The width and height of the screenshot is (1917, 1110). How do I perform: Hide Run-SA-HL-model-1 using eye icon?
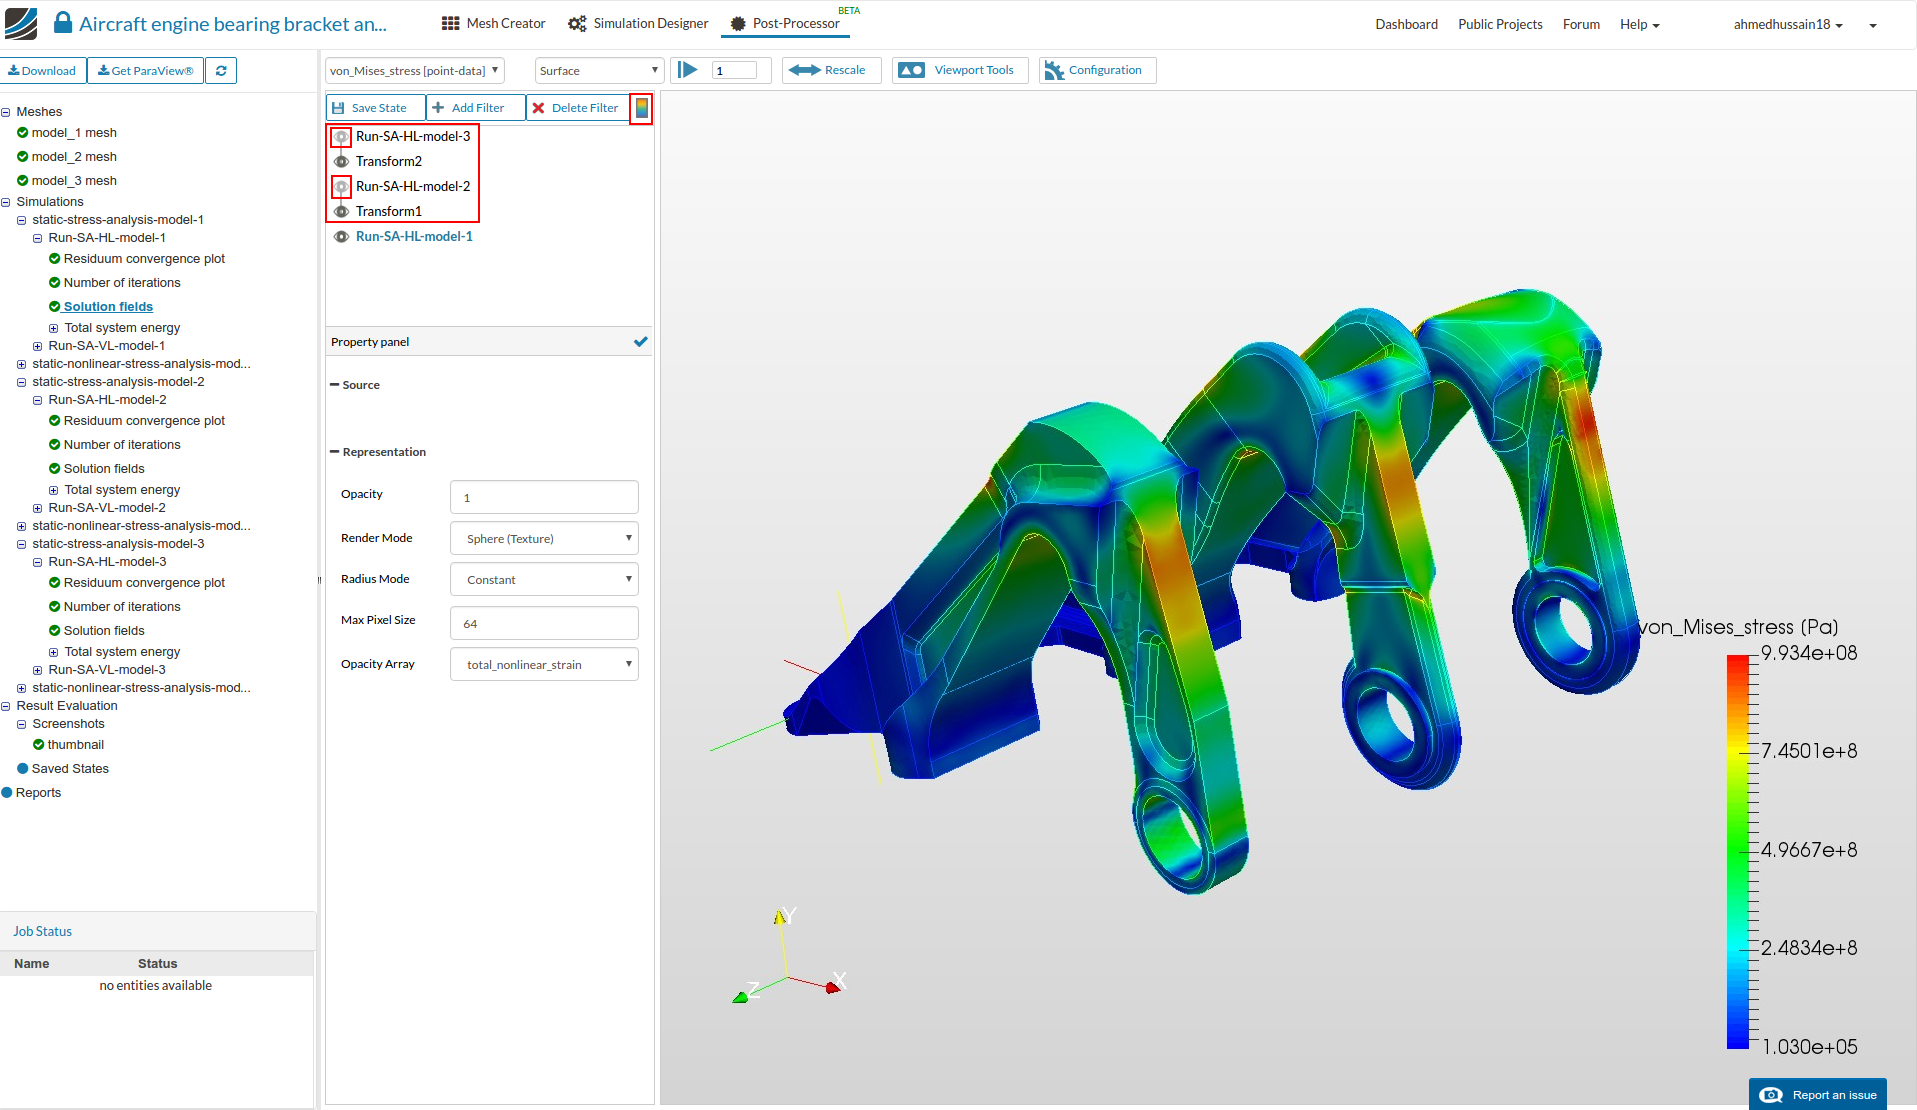[341, 237]
